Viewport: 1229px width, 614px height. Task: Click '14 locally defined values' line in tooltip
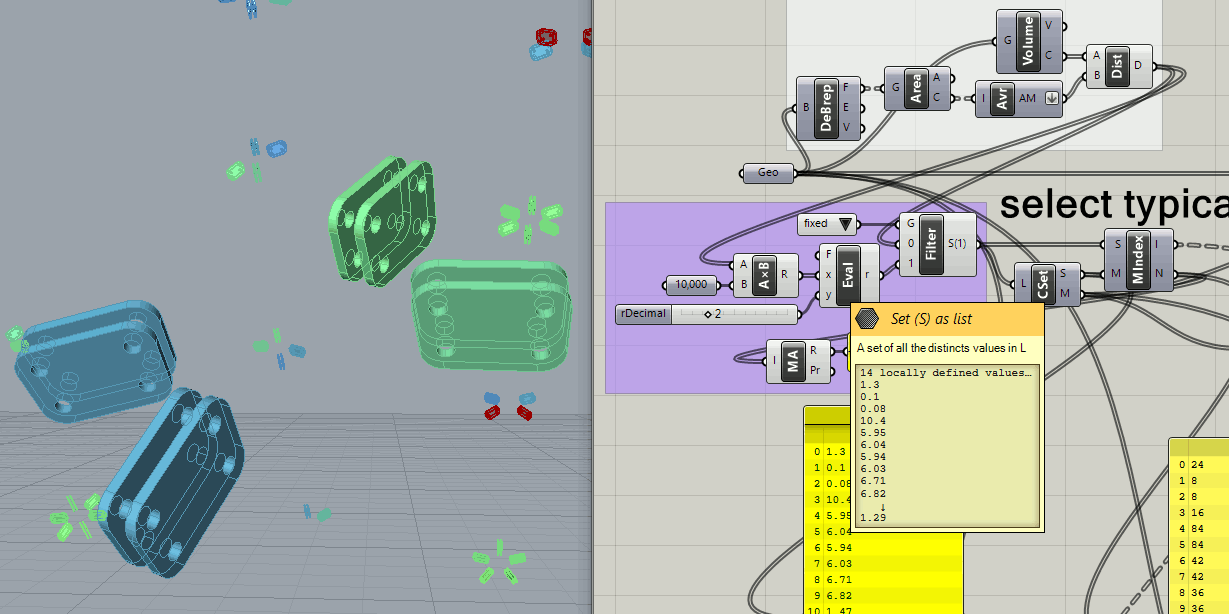point(945,372)
